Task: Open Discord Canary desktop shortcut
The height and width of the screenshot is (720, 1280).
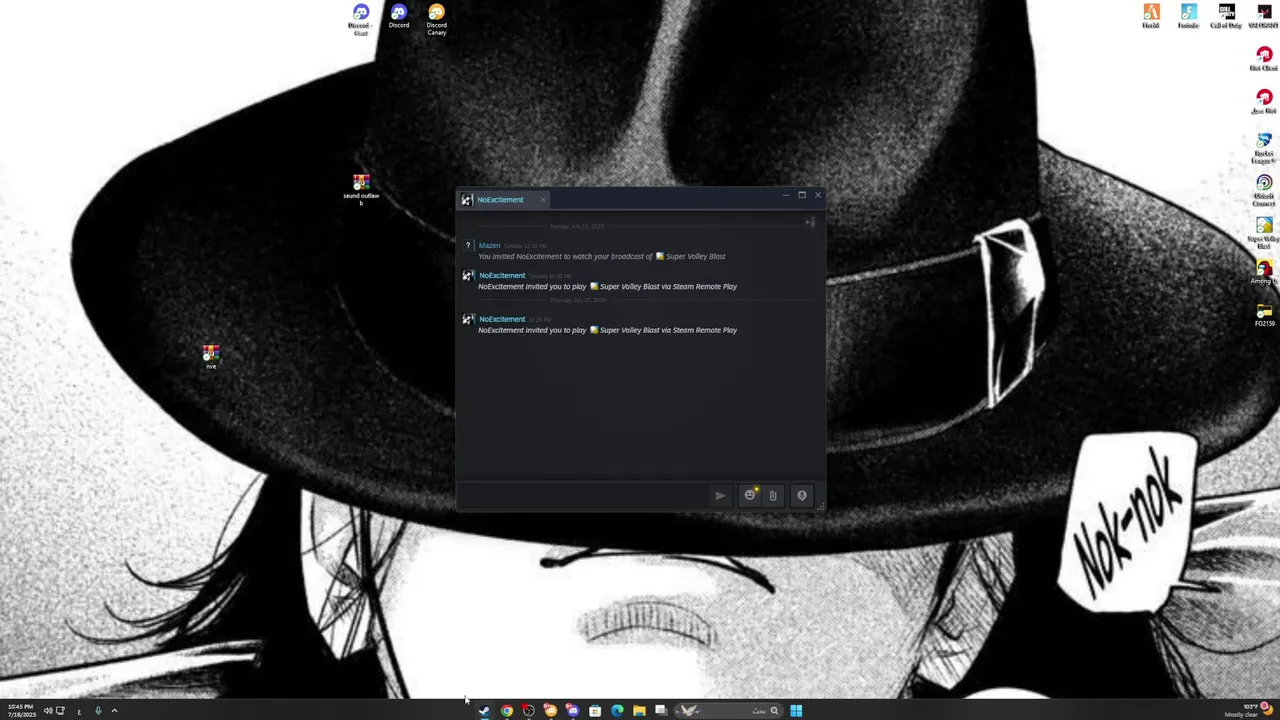Action: click(x=437, y=19)
